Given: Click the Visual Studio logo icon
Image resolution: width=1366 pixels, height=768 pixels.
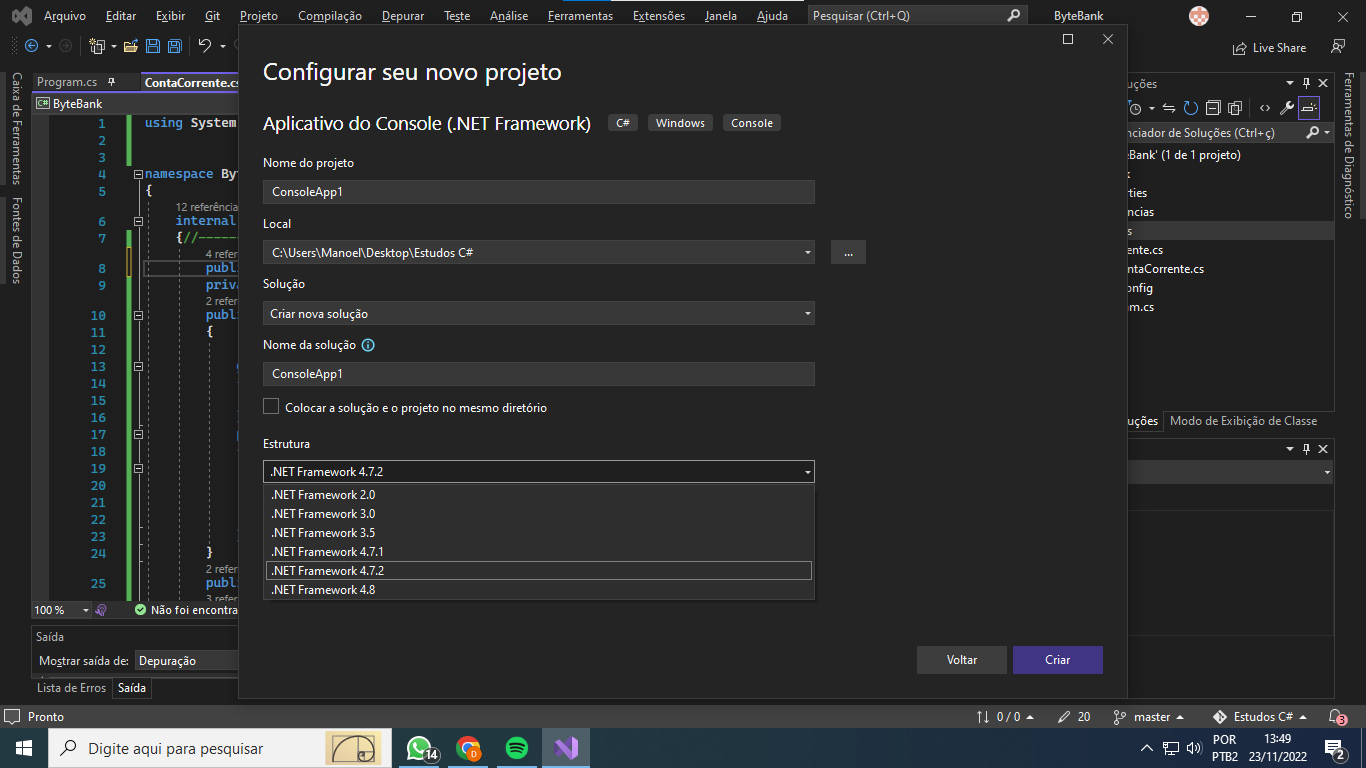Looking at the screenshot, I should pos(21,16).
